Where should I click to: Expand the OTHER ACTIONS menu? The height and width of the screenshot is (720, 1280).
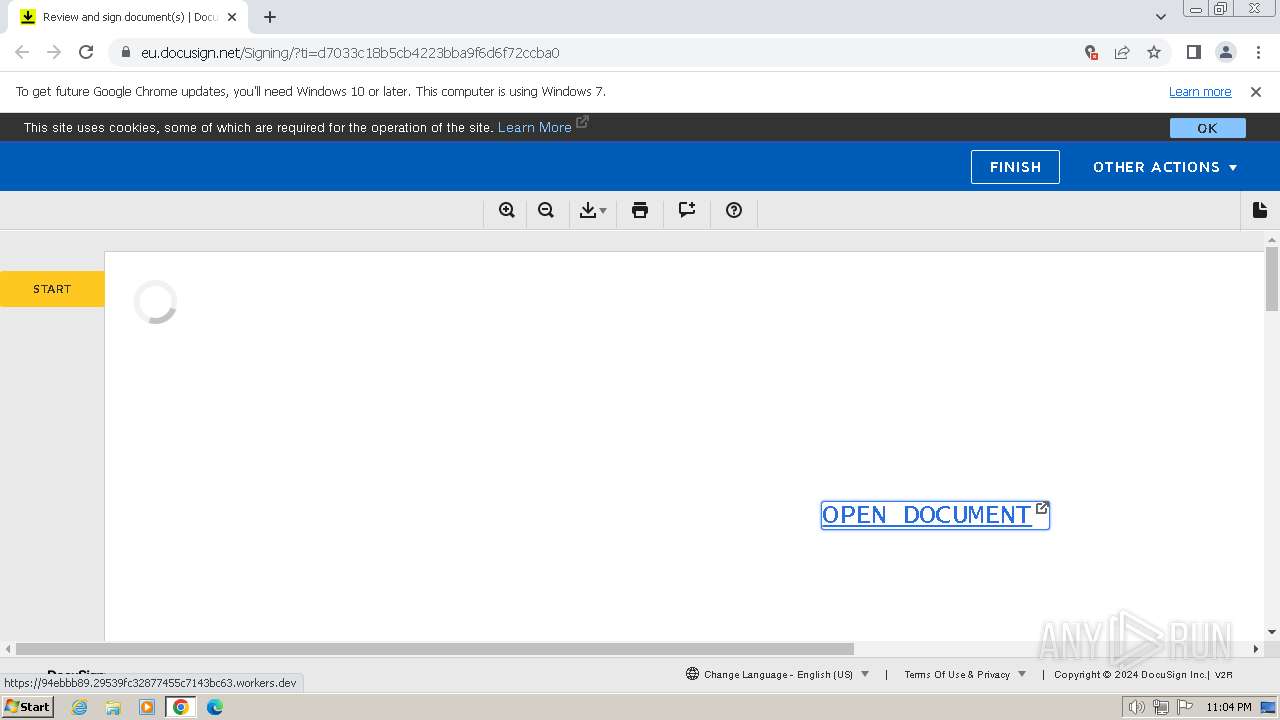(x=1165, y=167)
